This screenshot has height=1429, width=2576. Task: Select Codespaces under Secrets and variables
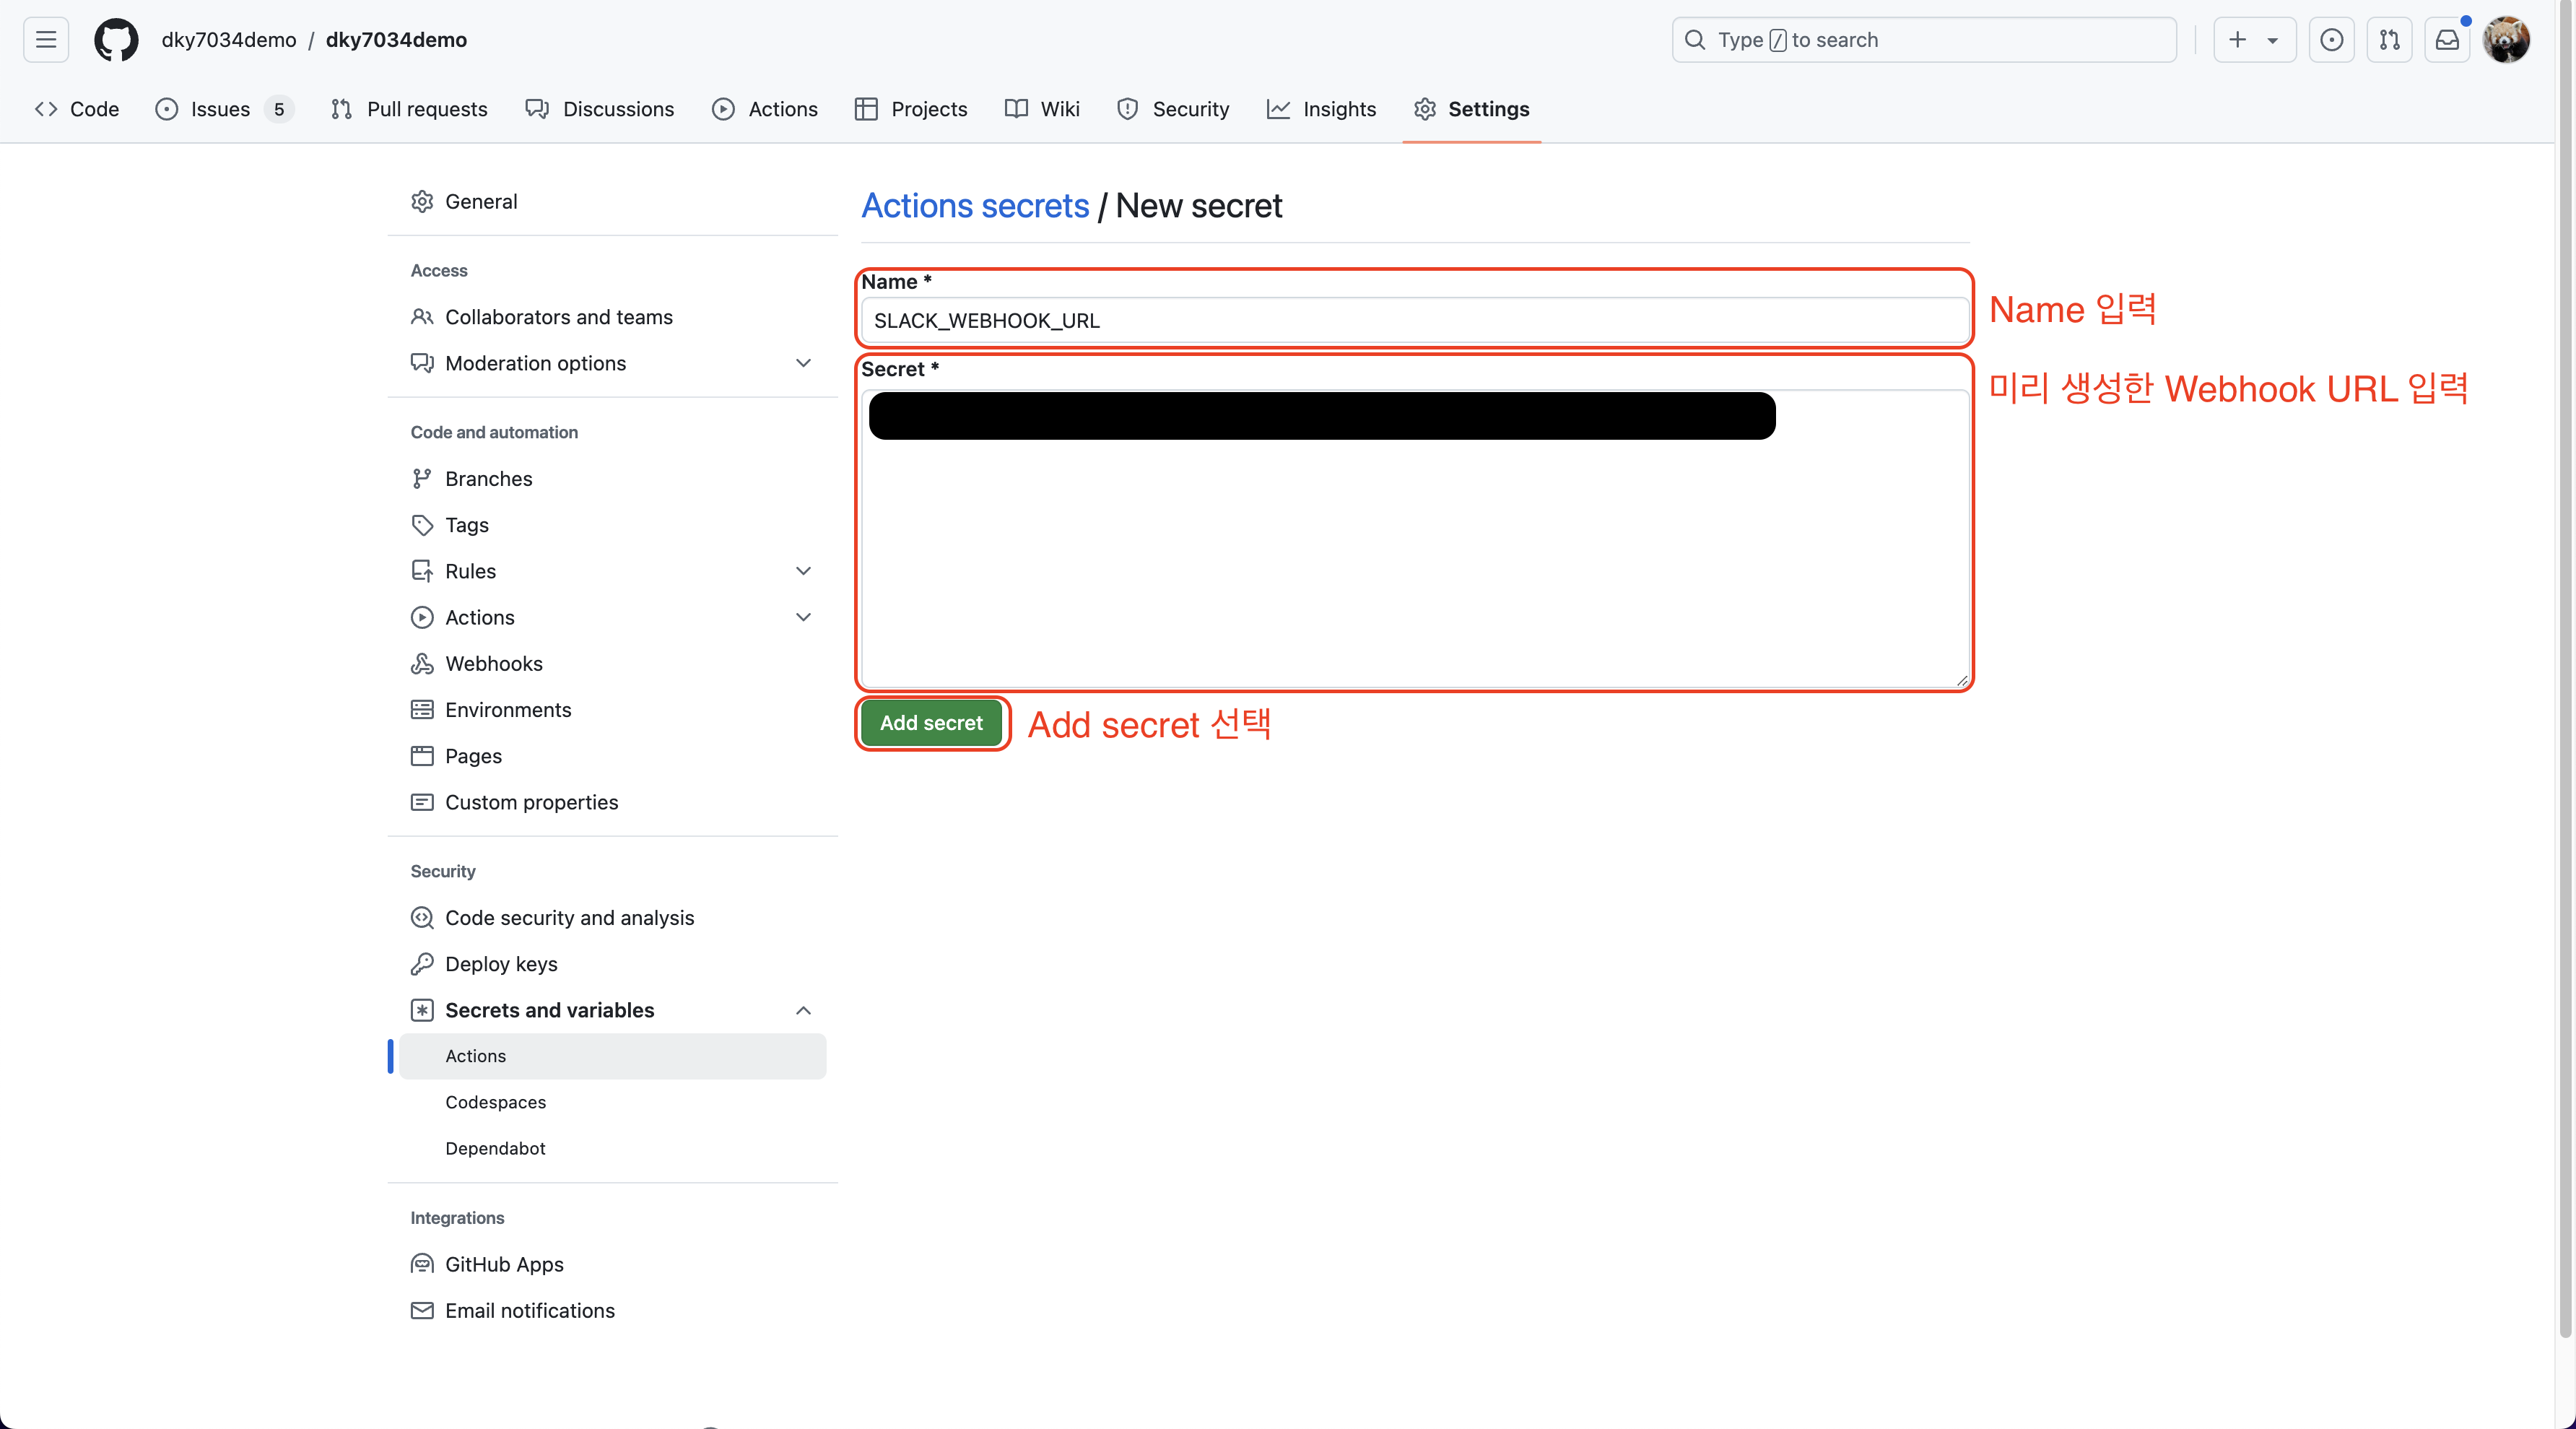click(495, 1102)
